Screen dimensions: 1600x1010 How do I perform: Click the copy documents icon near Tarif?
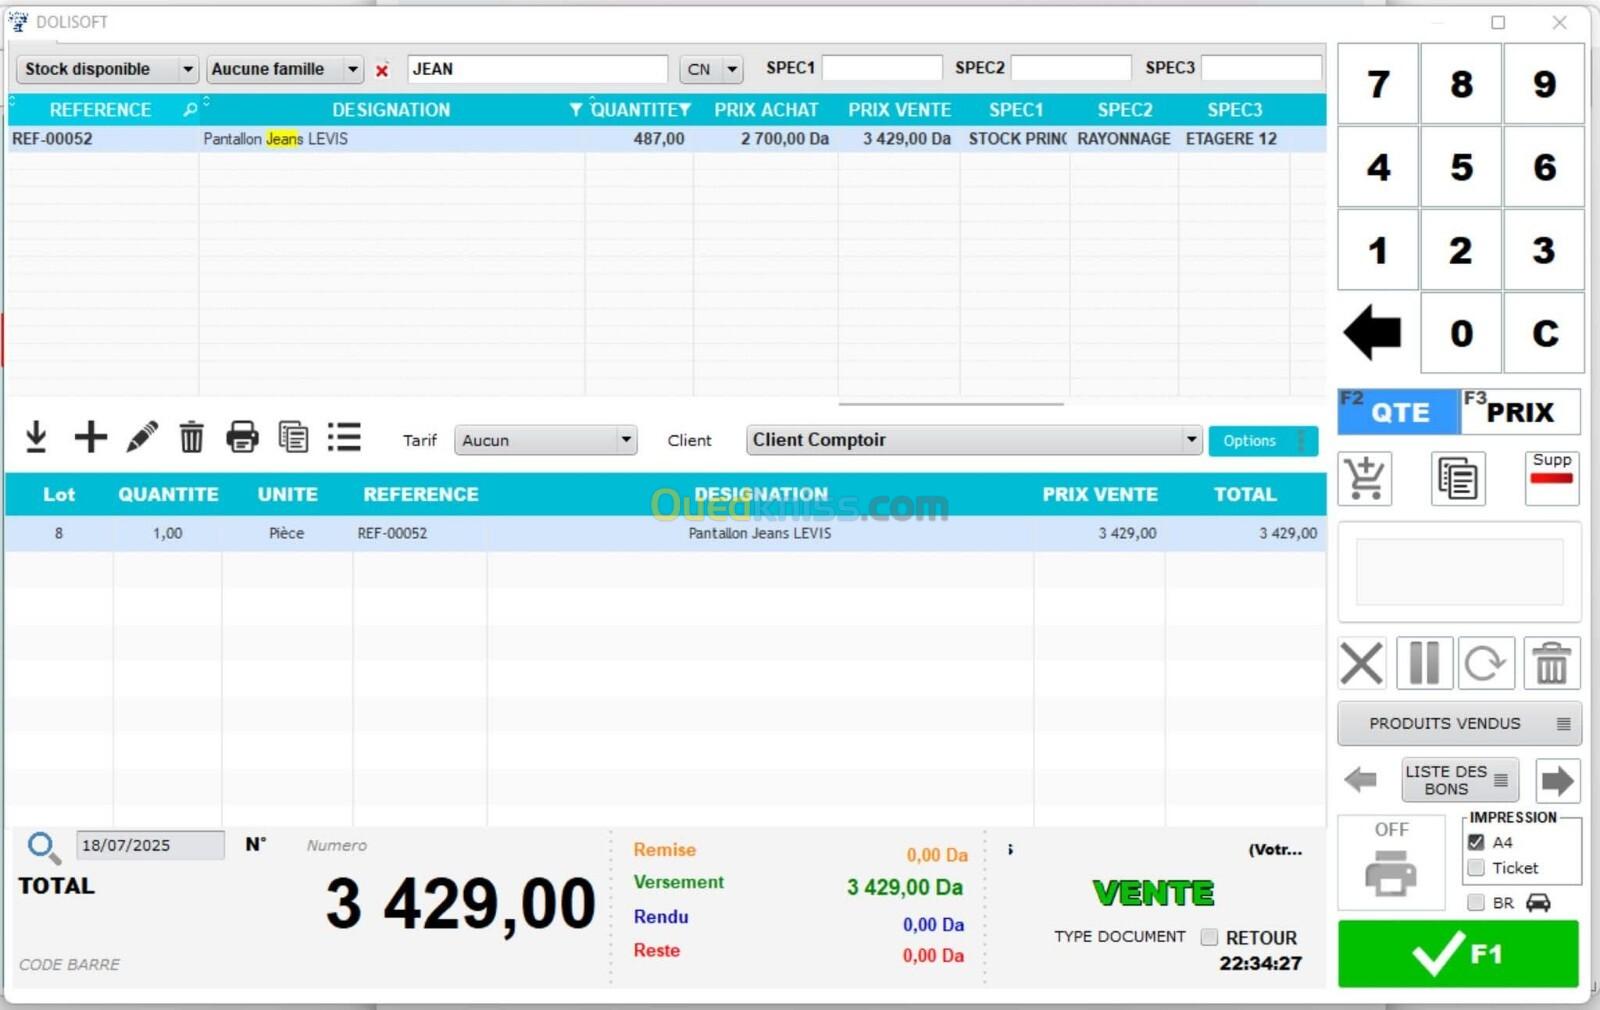click(x=293, y=437)
